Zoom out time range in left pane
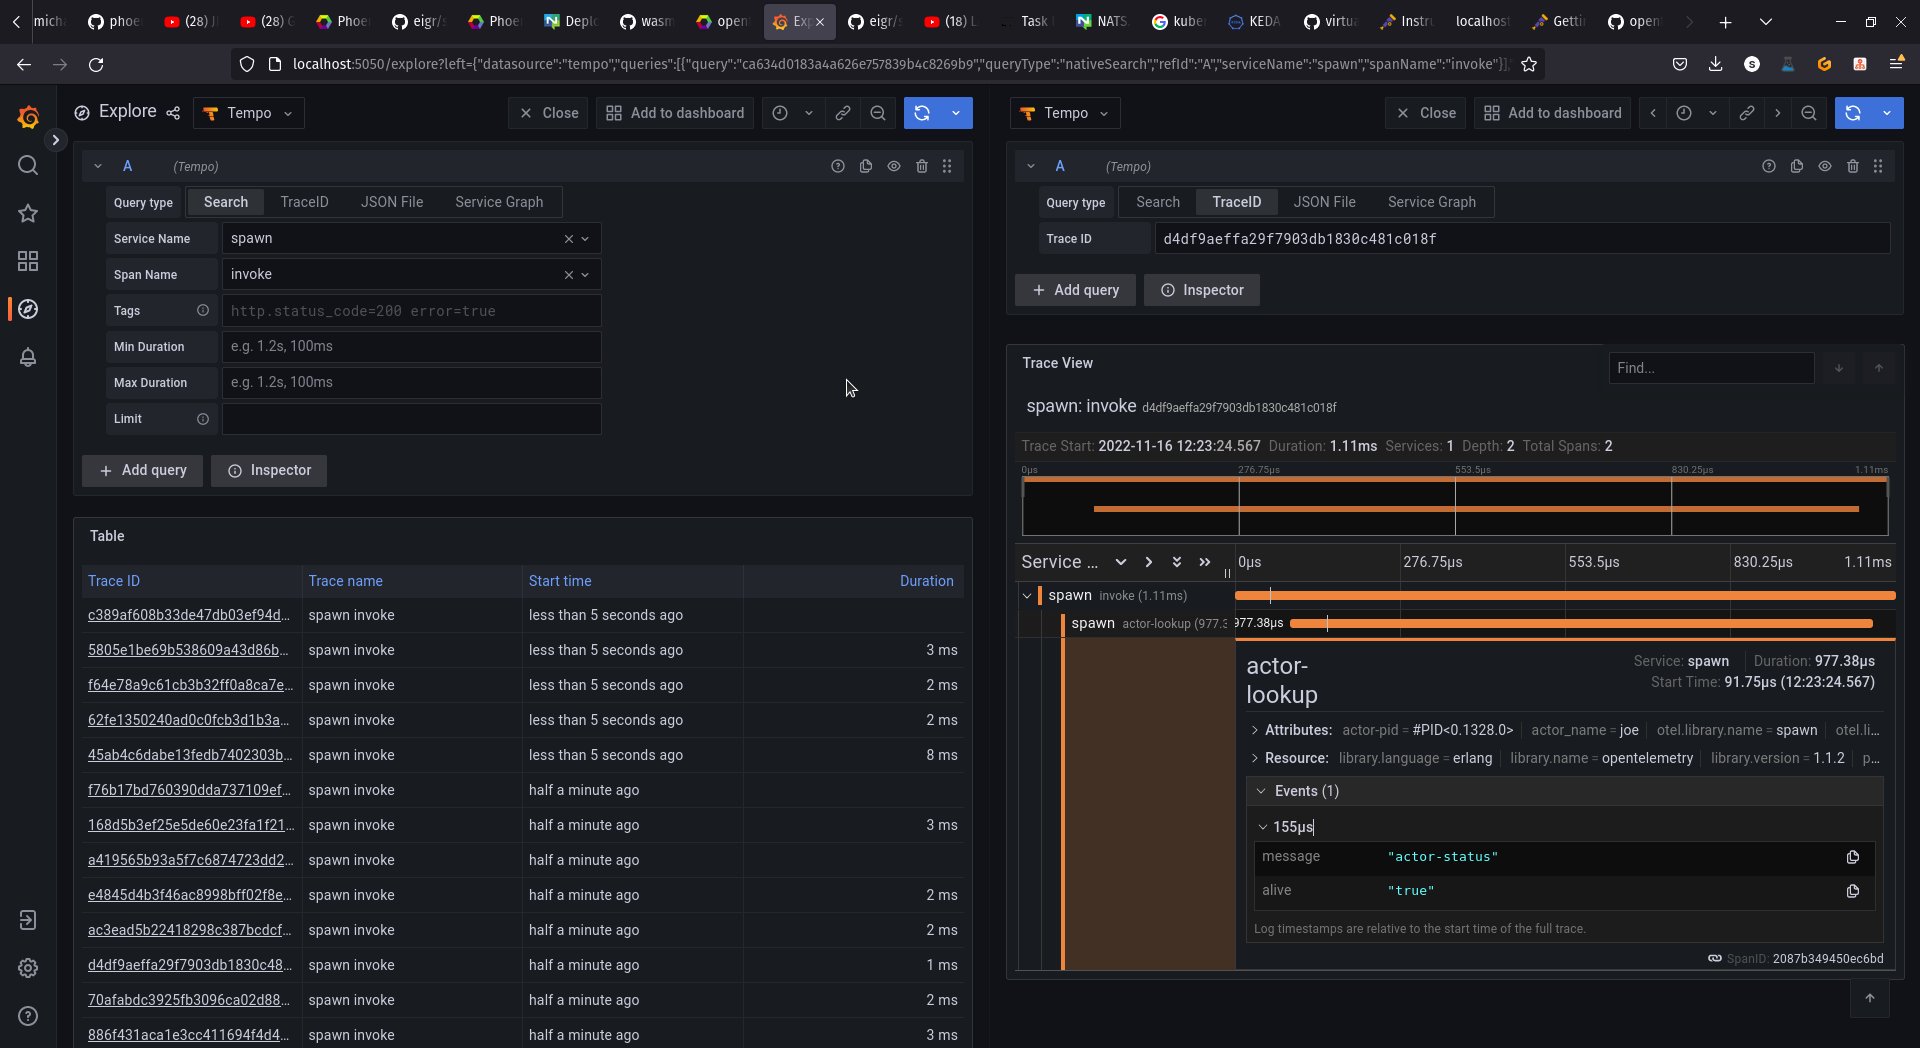 tap(878, 113)
